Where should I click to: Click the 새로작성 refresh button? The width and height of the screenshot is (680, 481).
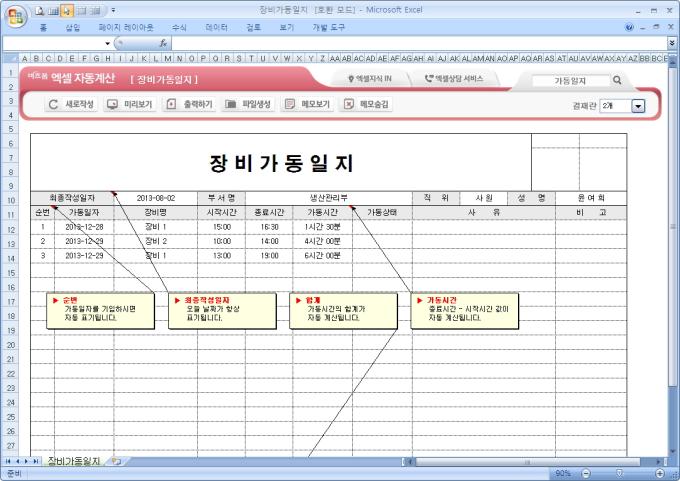(x=71, y=104)
